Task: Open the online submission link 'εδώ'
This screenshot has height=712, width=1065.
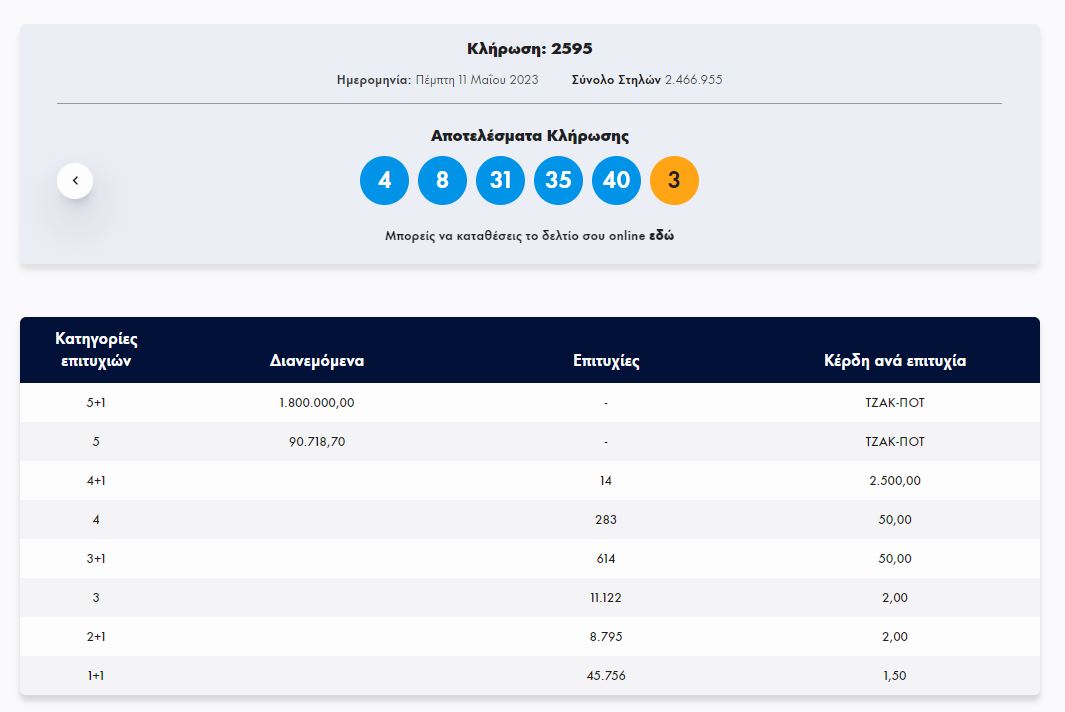Action: 661,236
